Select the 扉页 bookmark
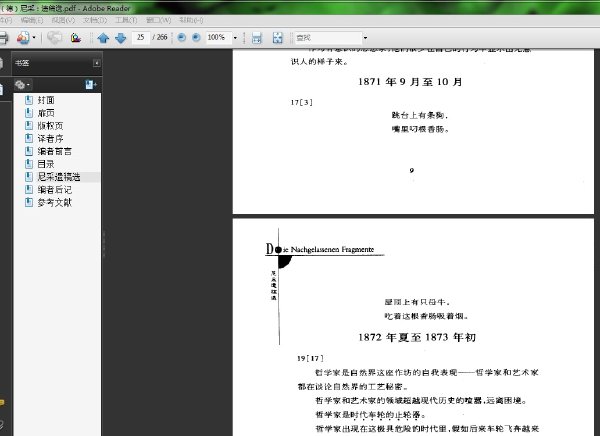Viewport: 600px width, 436px height. [46, 113]
